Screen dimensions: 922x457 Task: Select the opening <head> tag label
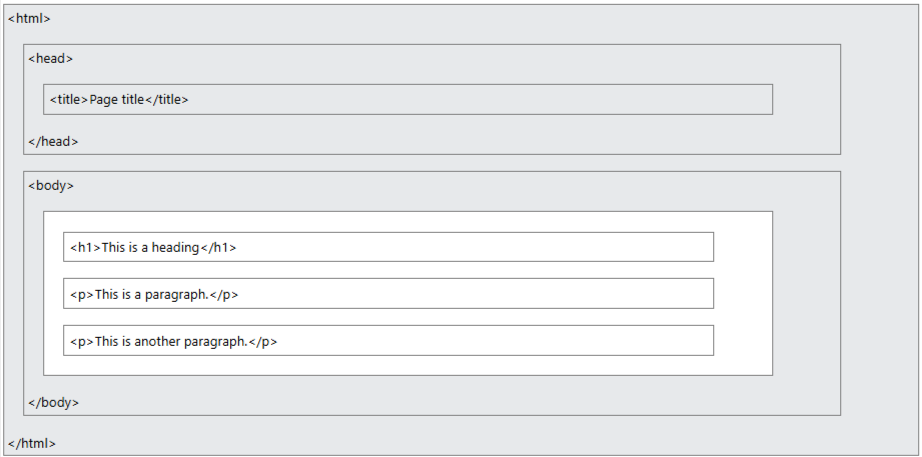click(x=51, y=59)
